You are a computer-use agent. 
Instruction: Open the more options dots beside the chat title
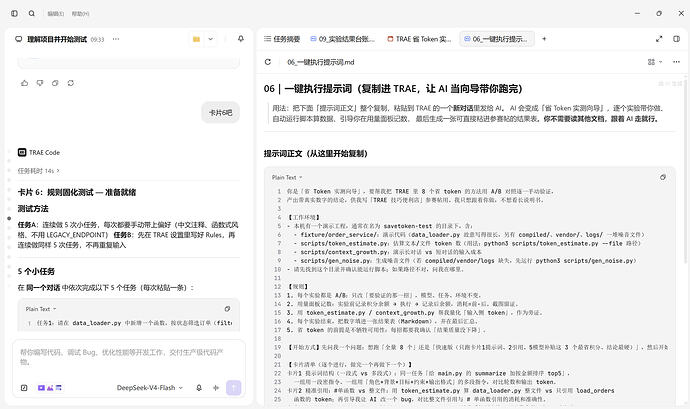click(116, 39)
